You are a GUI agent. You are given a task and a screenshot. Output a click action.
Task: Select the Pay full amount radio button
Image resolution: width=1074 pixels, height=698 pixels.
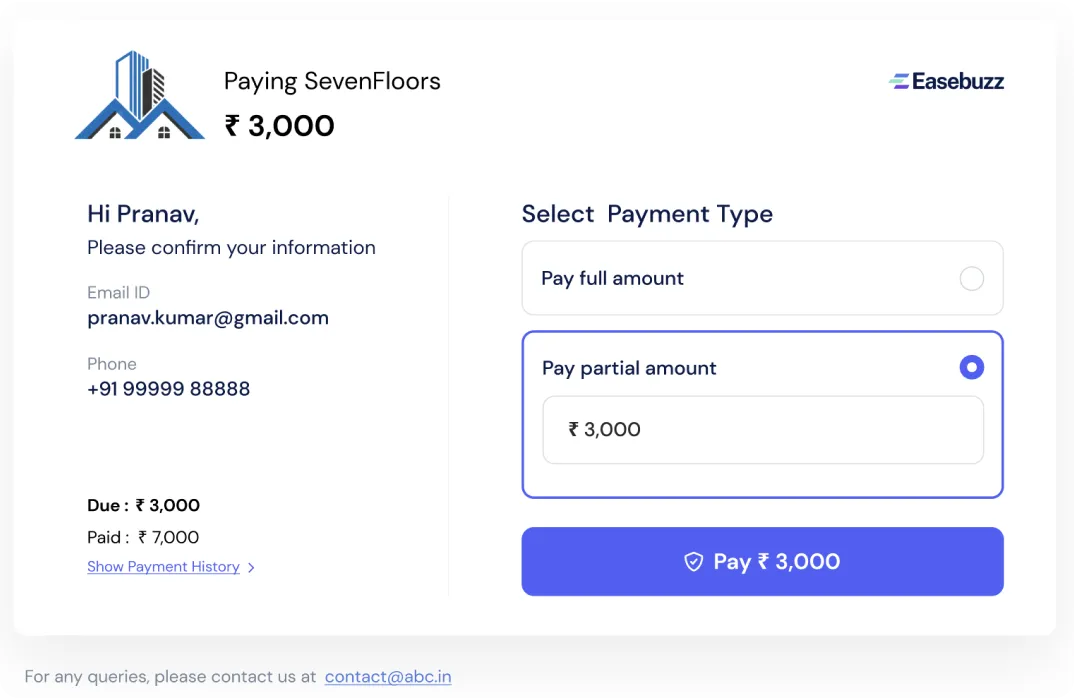click(971, 279)
